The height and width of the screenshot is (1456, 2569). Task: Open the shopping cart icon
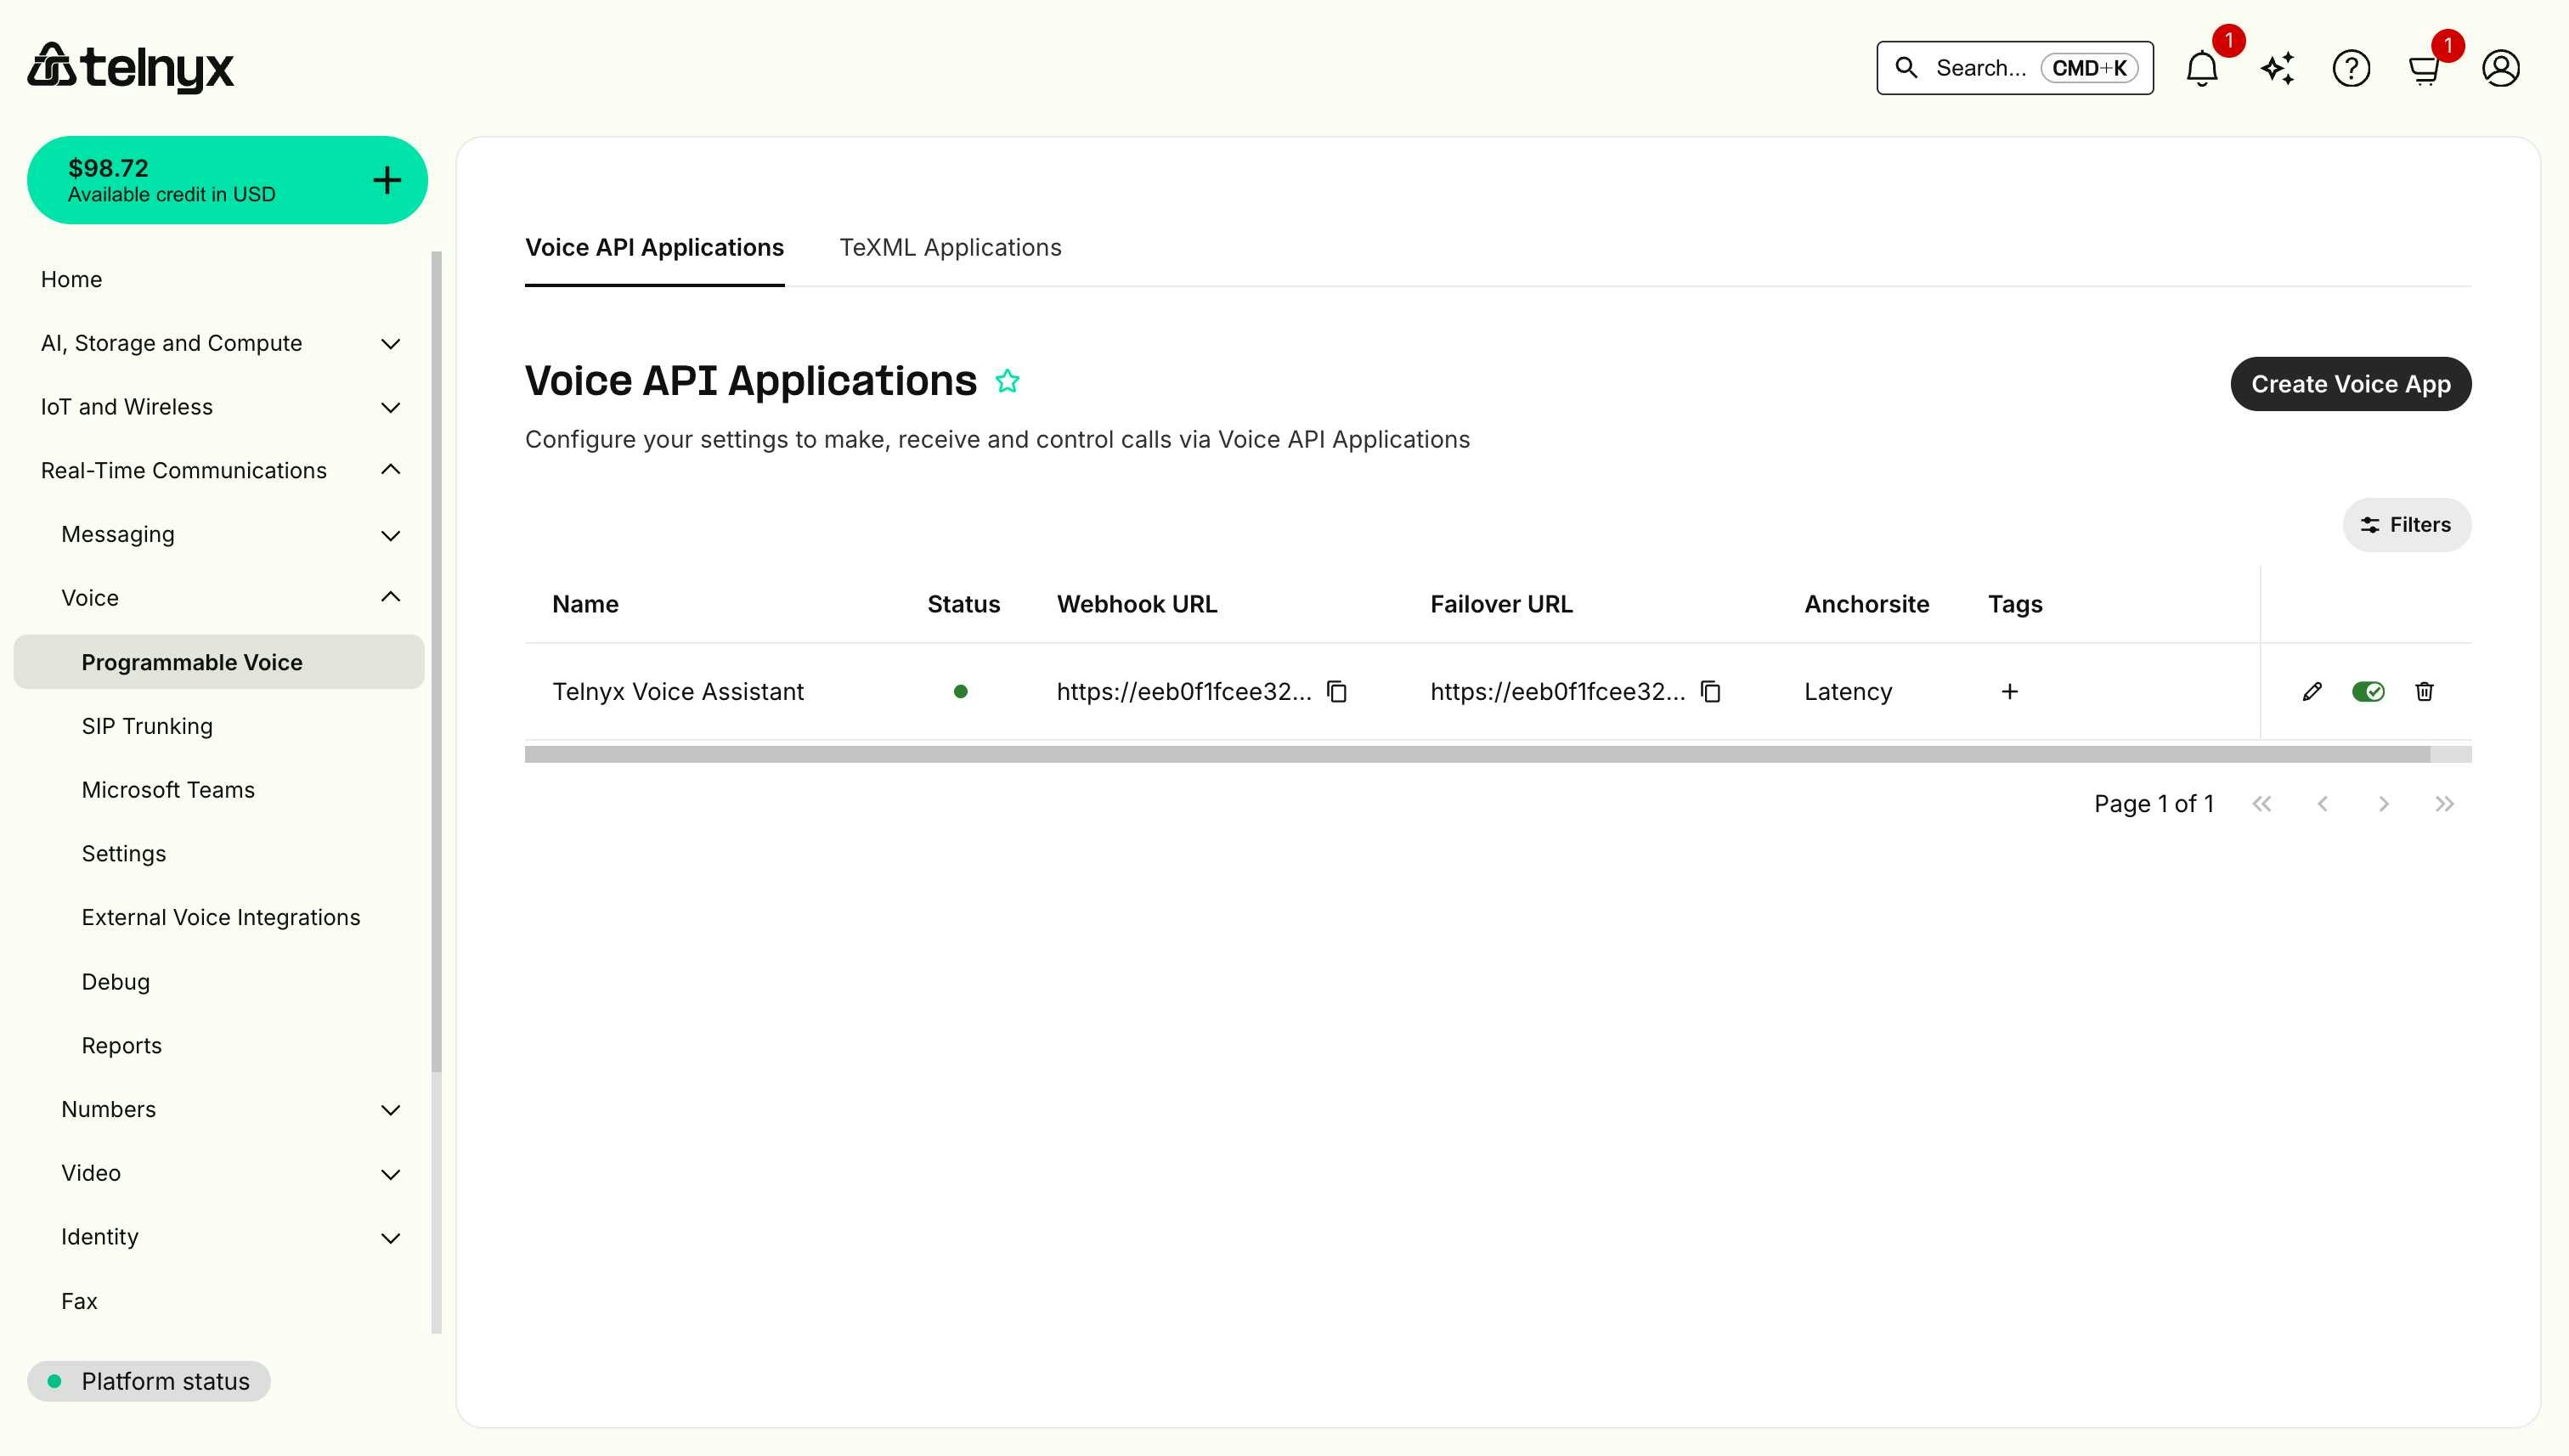[2424, 70]
